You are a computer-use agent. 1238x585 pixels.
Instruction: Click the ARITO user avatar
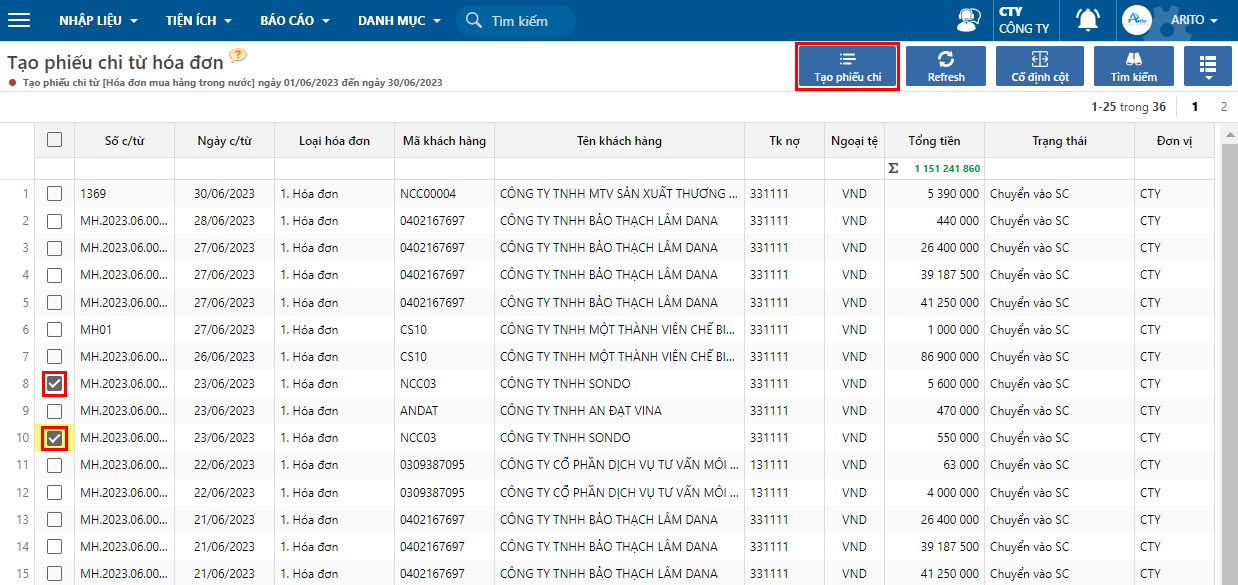(1137, 20)
